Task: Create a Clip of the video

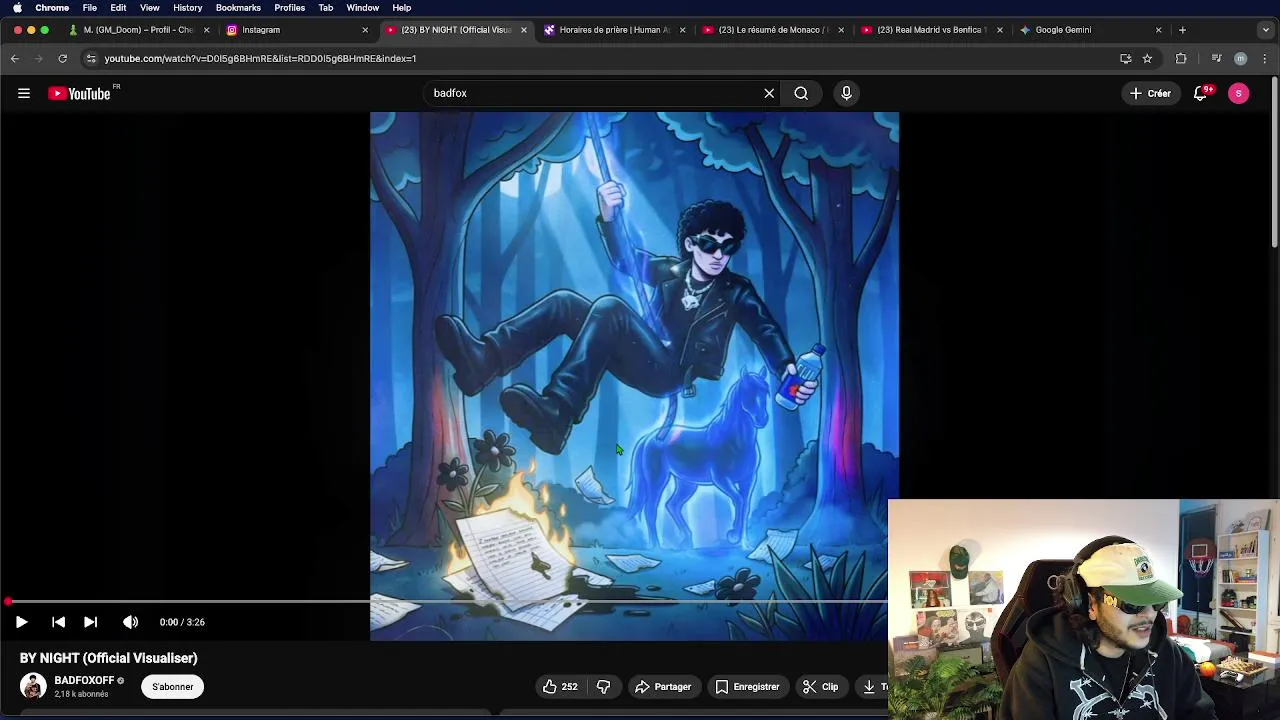Action: click(x=820, y=687)
